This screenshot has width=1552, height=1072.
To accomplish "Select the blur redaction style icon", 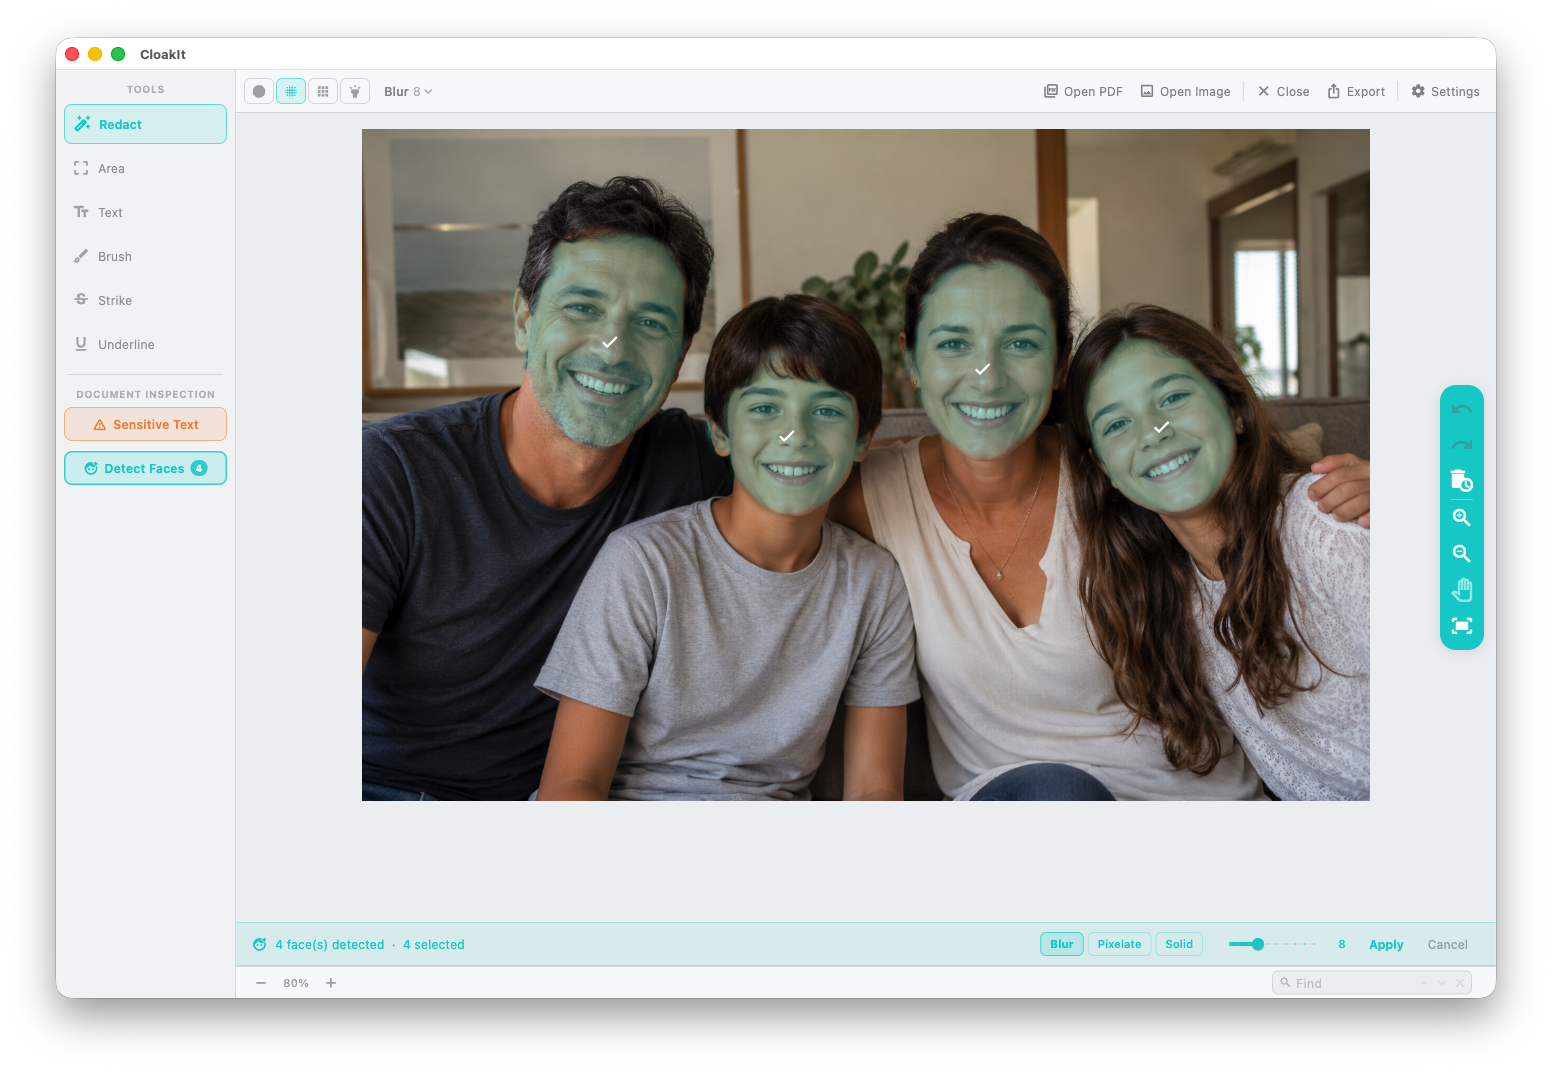I will tap(291, 91).
